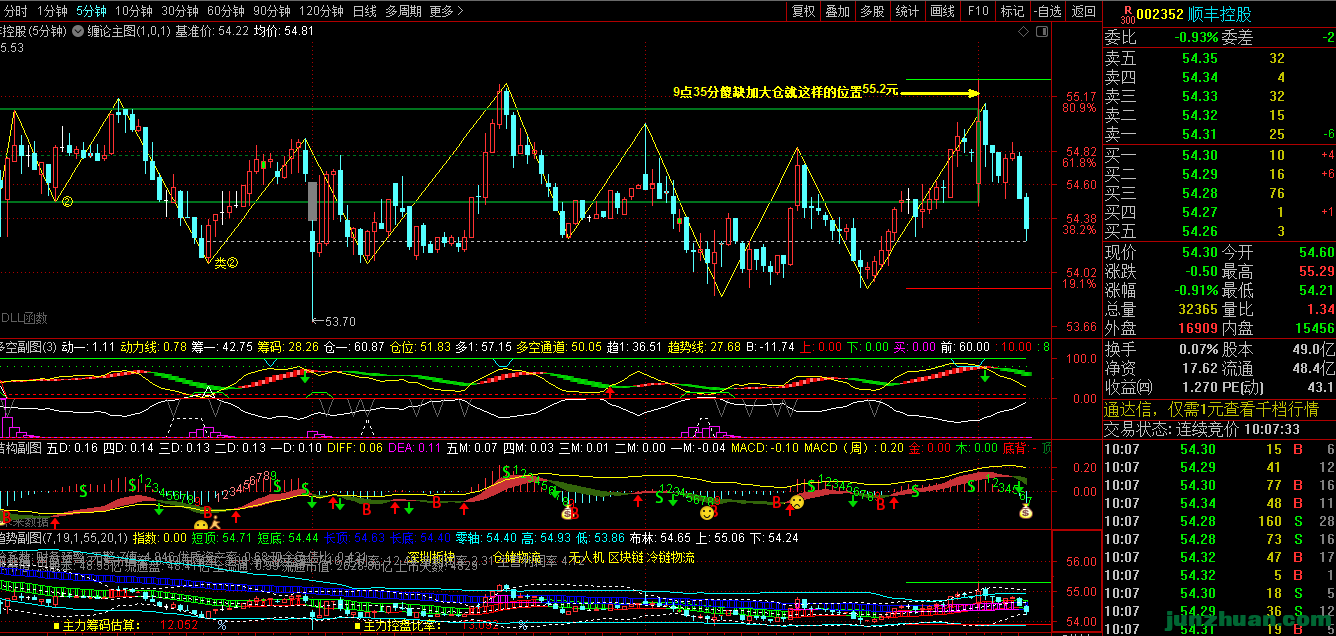Viewport: 1336px width, 636px height.
Task: Open the F10 company info
Action: click(978, 11)
